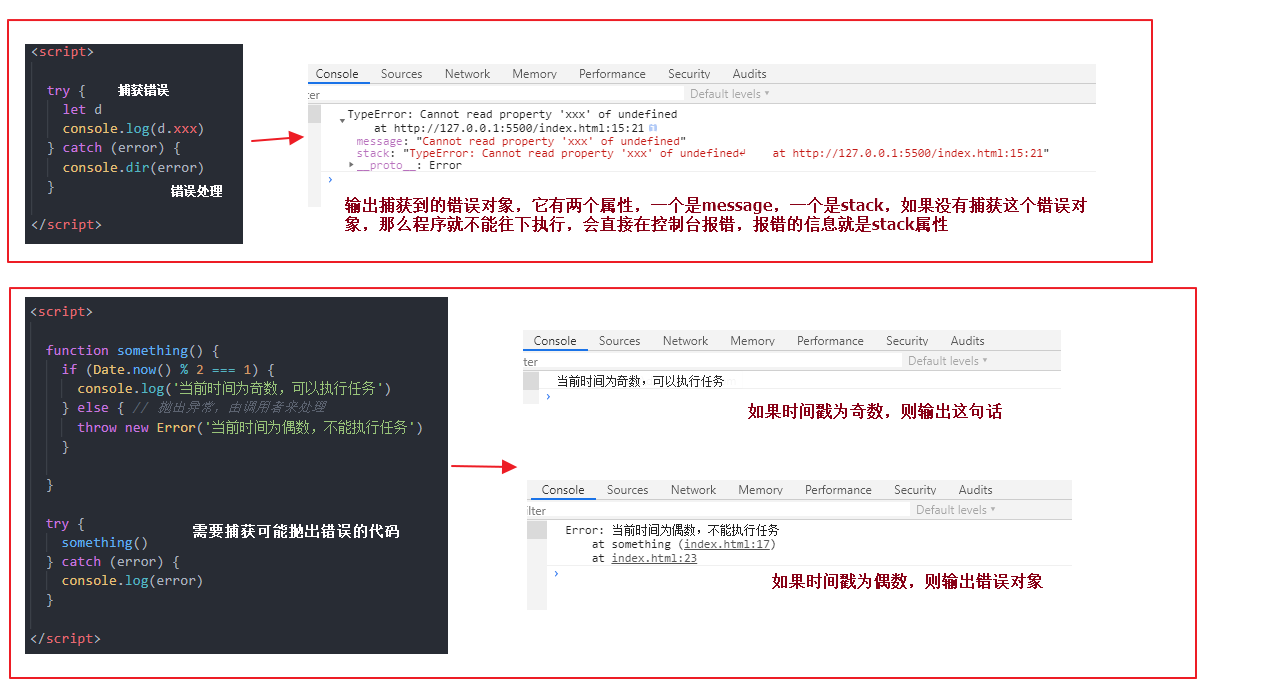Click the 'console.log(error)' code line
The height and width of the screenshot is (694, 1278).
(132, 581)
